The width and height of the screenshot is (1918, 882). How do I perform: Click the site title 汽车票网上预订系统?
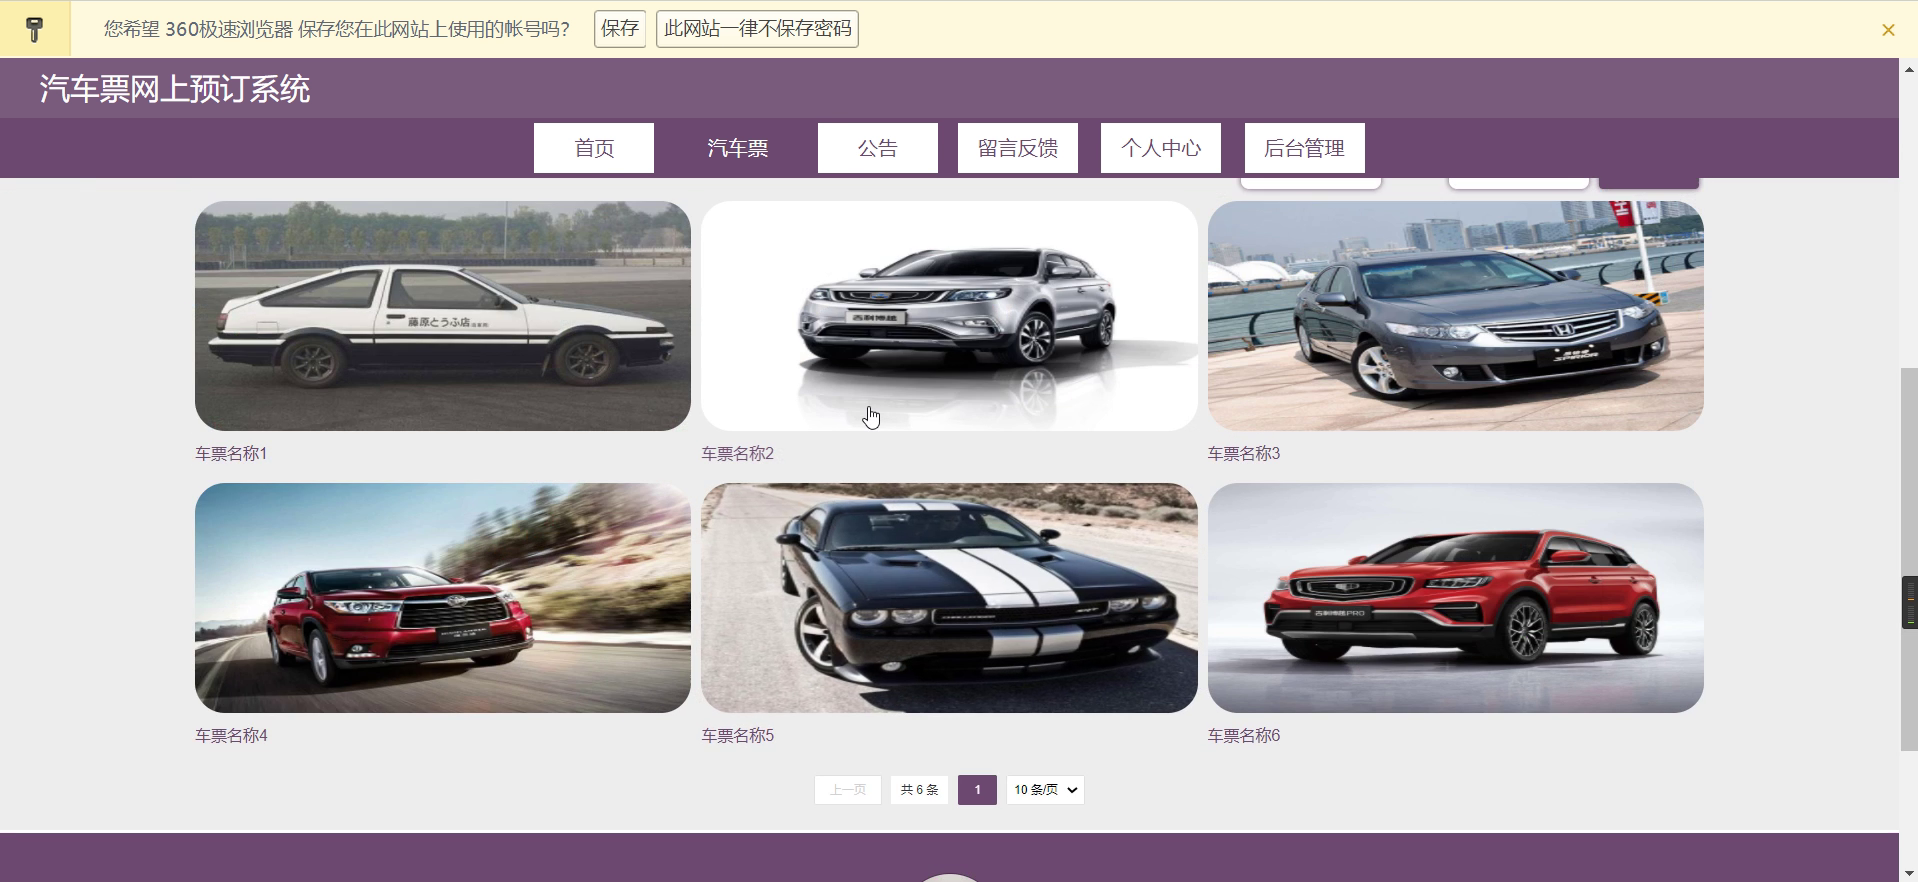click(x=175, y=89)
